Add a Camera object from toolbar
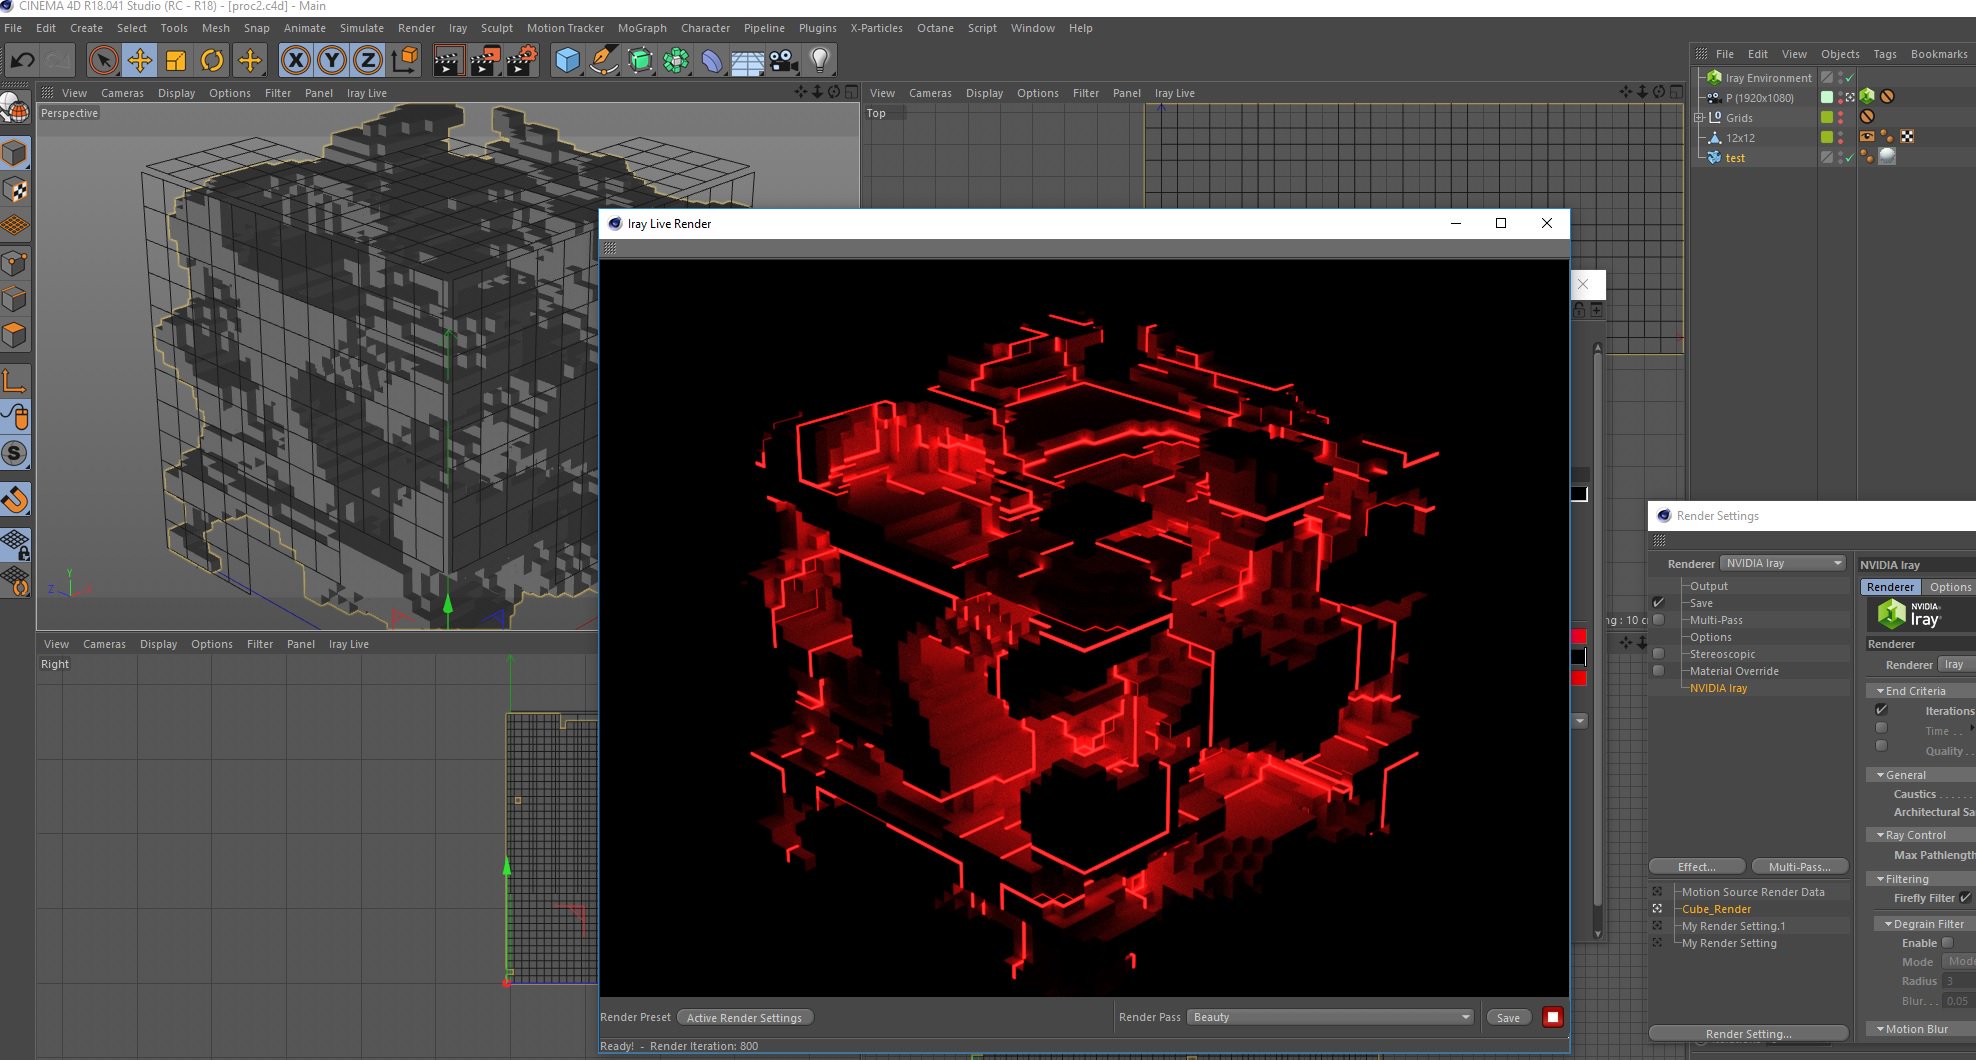This screenshot has height=1060, width=1976. tap(784, 61)
